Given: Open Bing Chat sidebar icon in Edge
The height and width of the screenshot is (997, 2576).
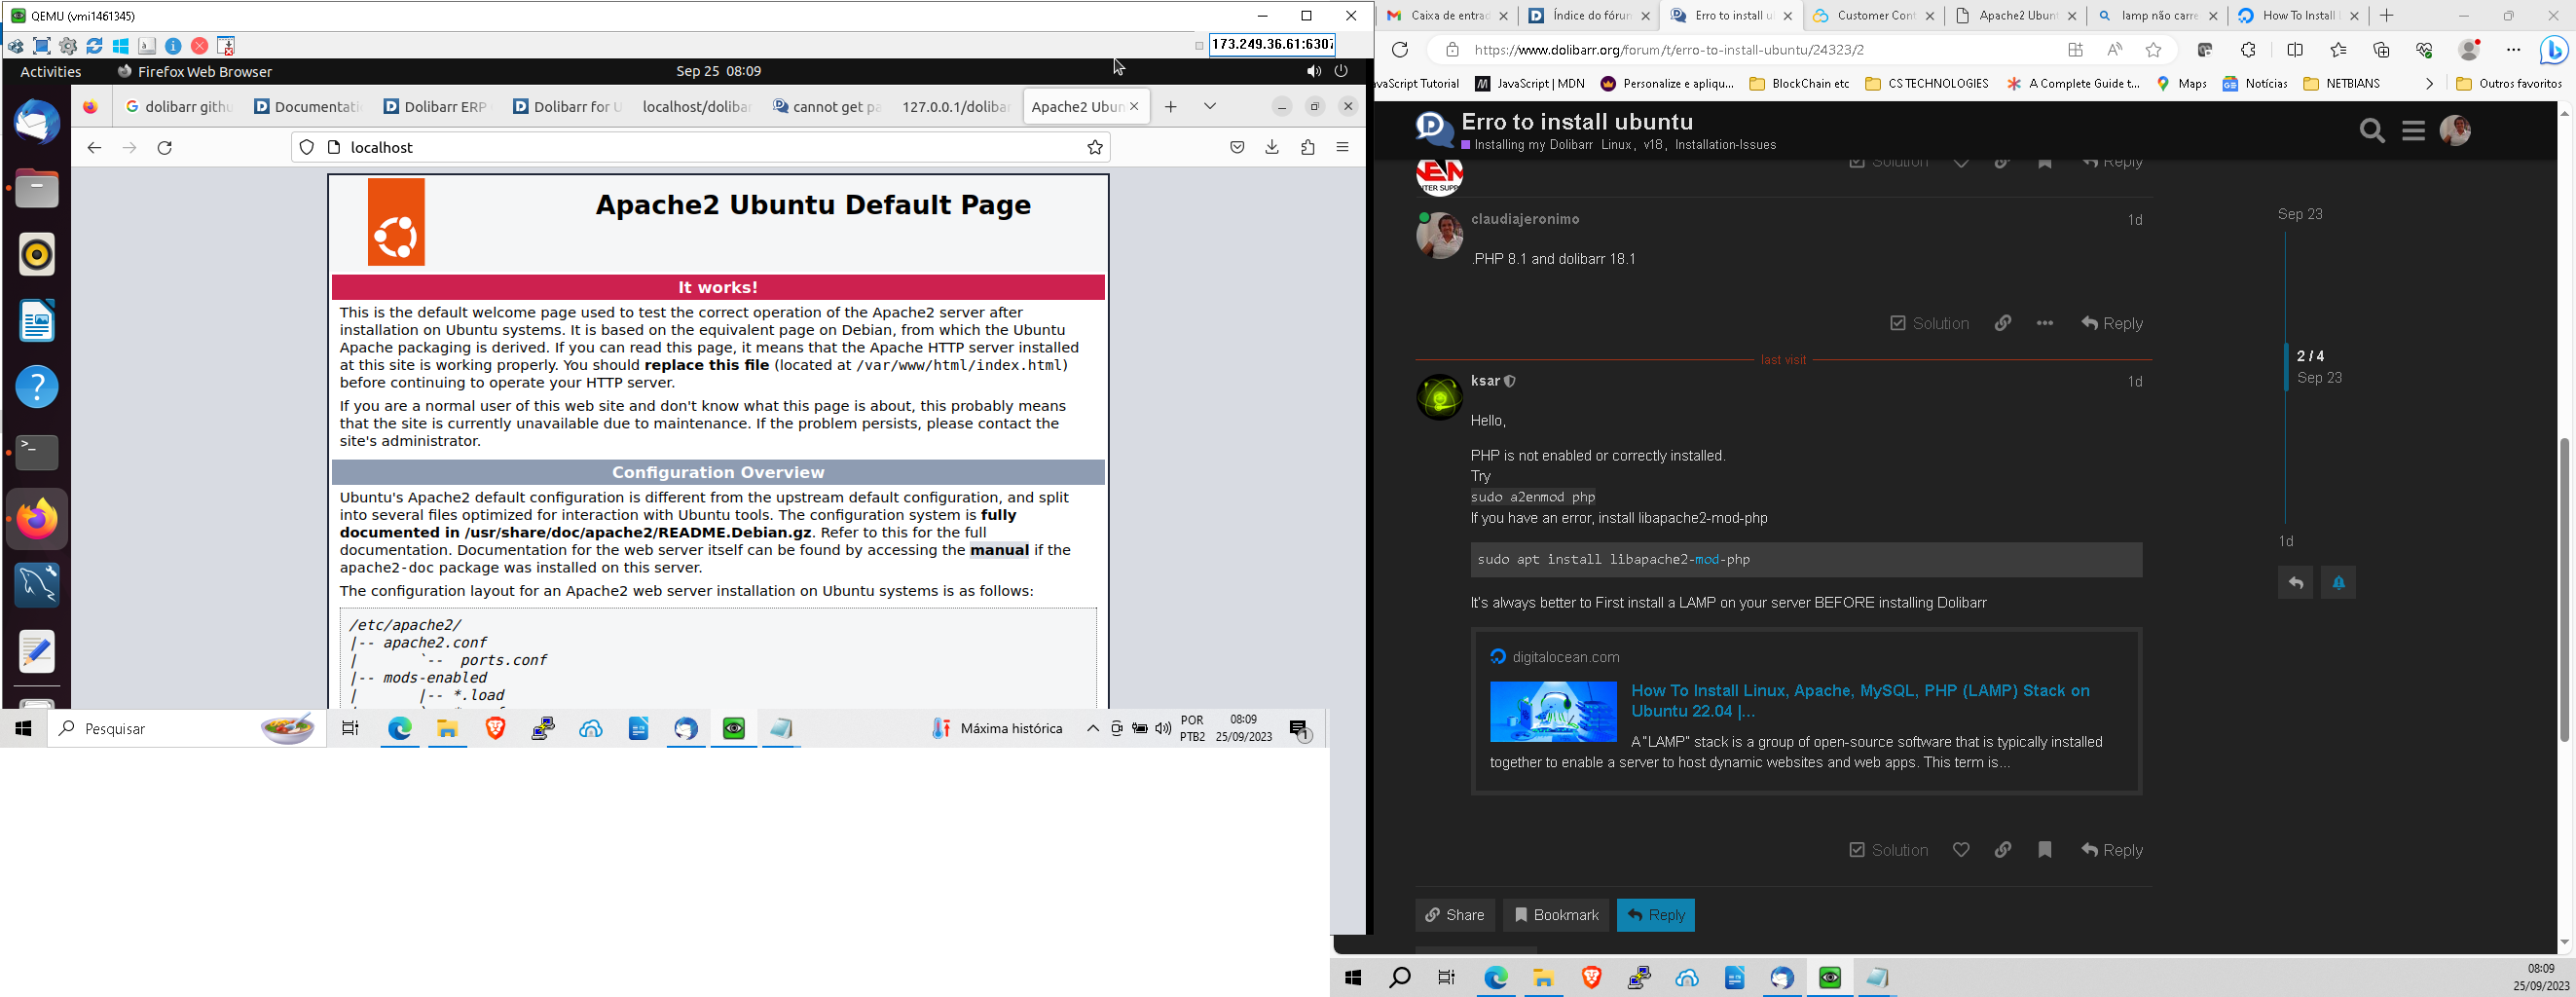Looking at the screenshot, I should click(x=2553, y=50).
